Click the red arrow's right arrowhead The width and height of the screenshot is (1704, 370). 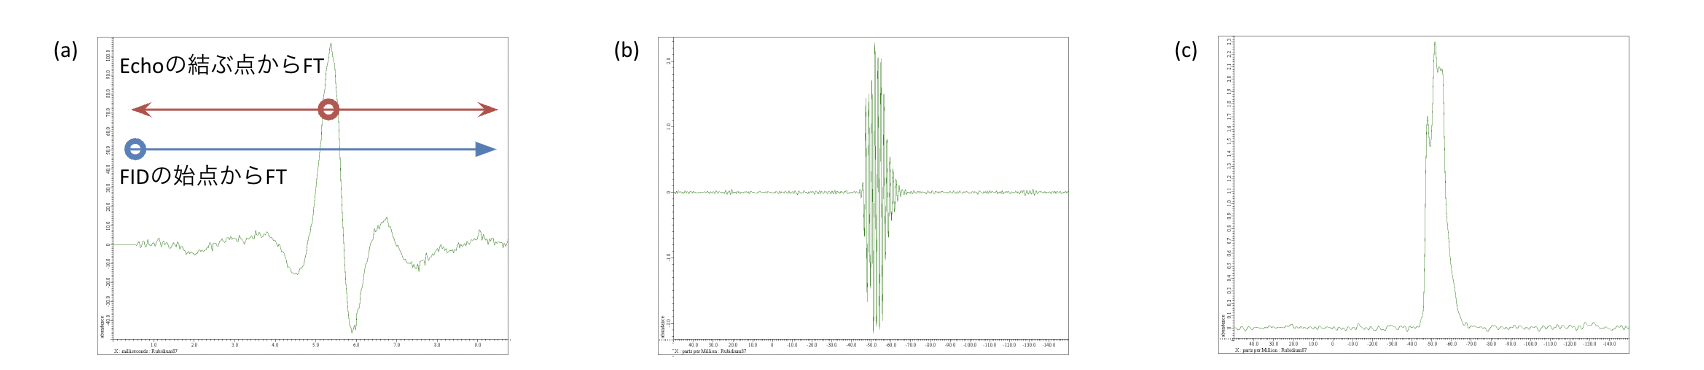487,110
